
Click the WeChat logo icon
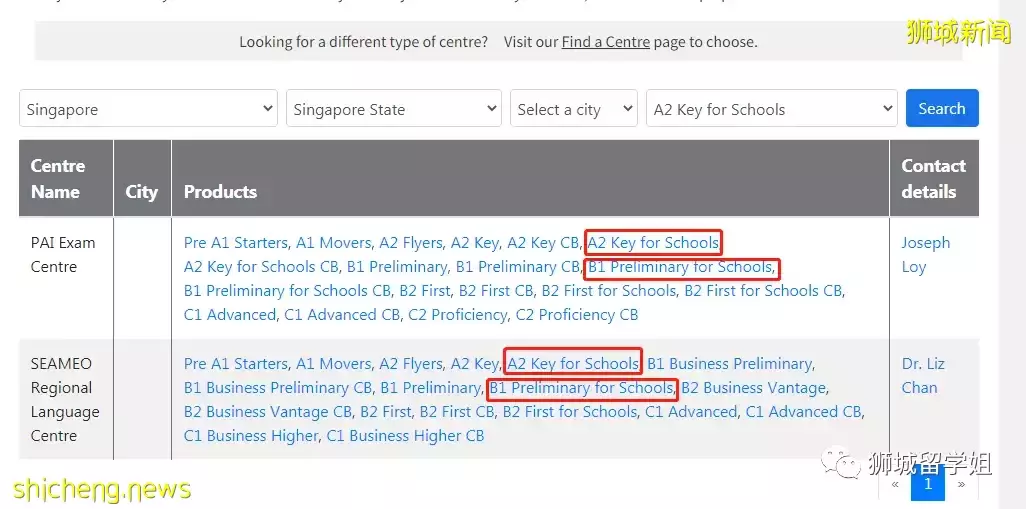(x=840, y=463)
